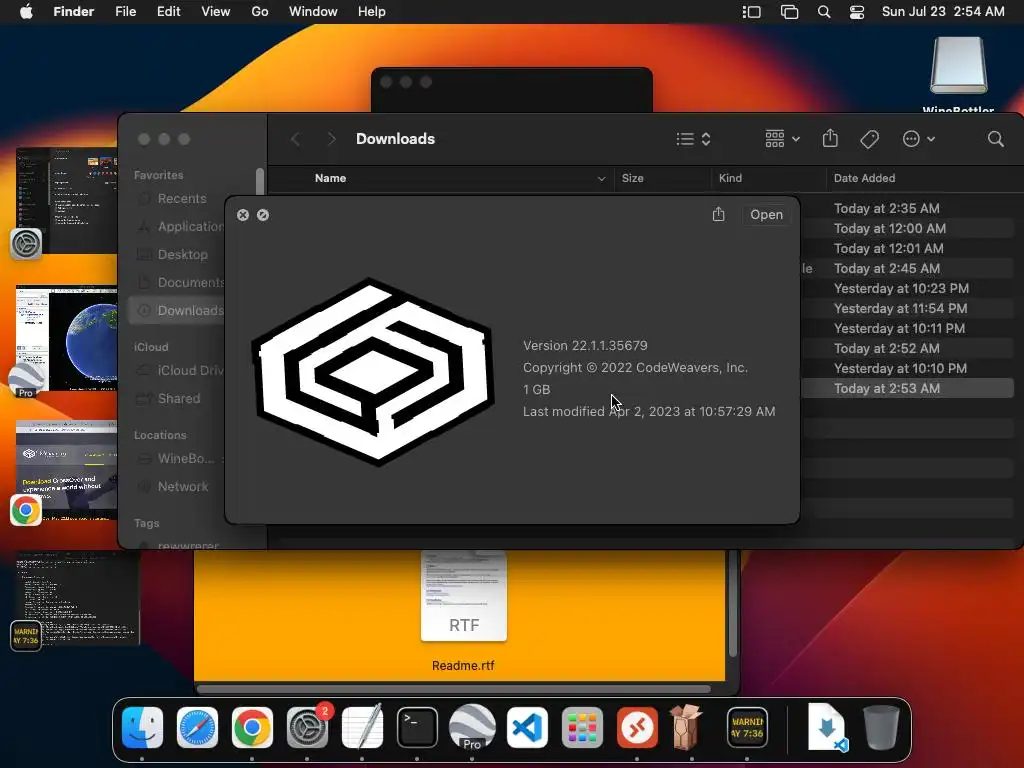Open the Apple menu
Viewport: 1024px width, 768px height.
[26, 12]
